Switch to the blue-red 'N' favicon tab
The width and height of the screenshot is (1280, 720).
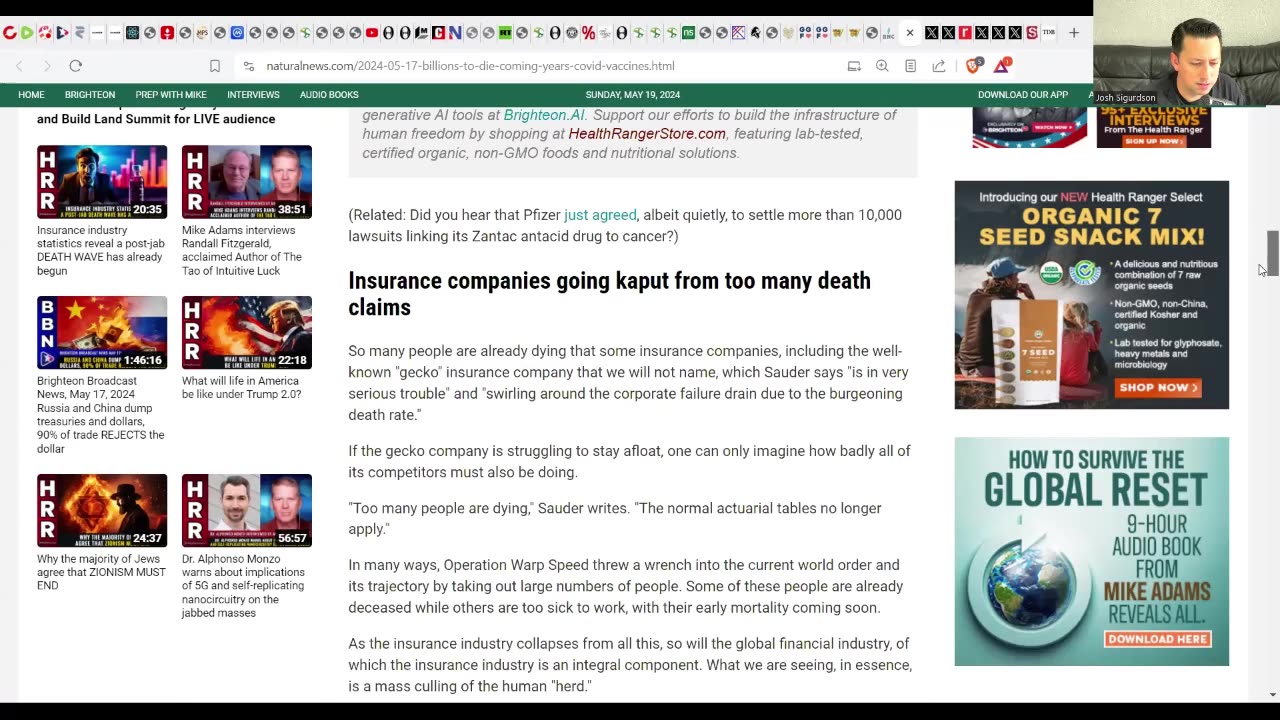(455, 33)
